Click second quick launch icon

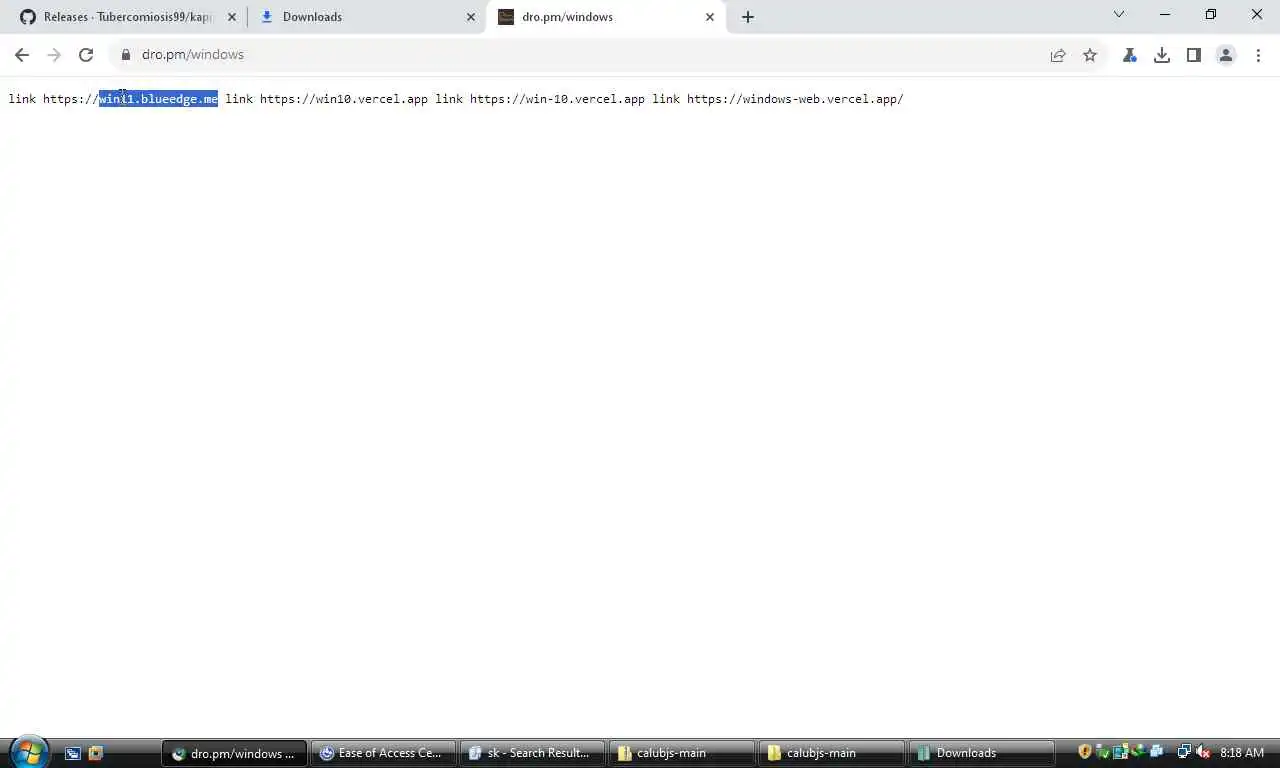pyautogui.click(x=96, y=753)
